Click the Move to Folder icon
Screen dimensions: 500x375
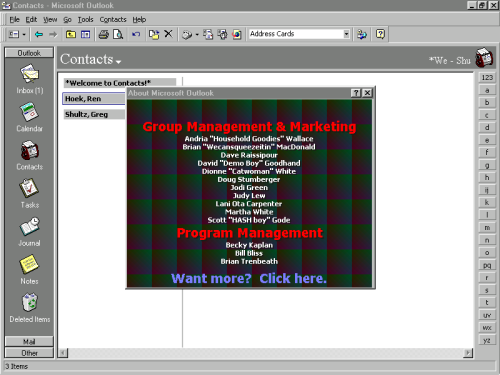[154, 34]
